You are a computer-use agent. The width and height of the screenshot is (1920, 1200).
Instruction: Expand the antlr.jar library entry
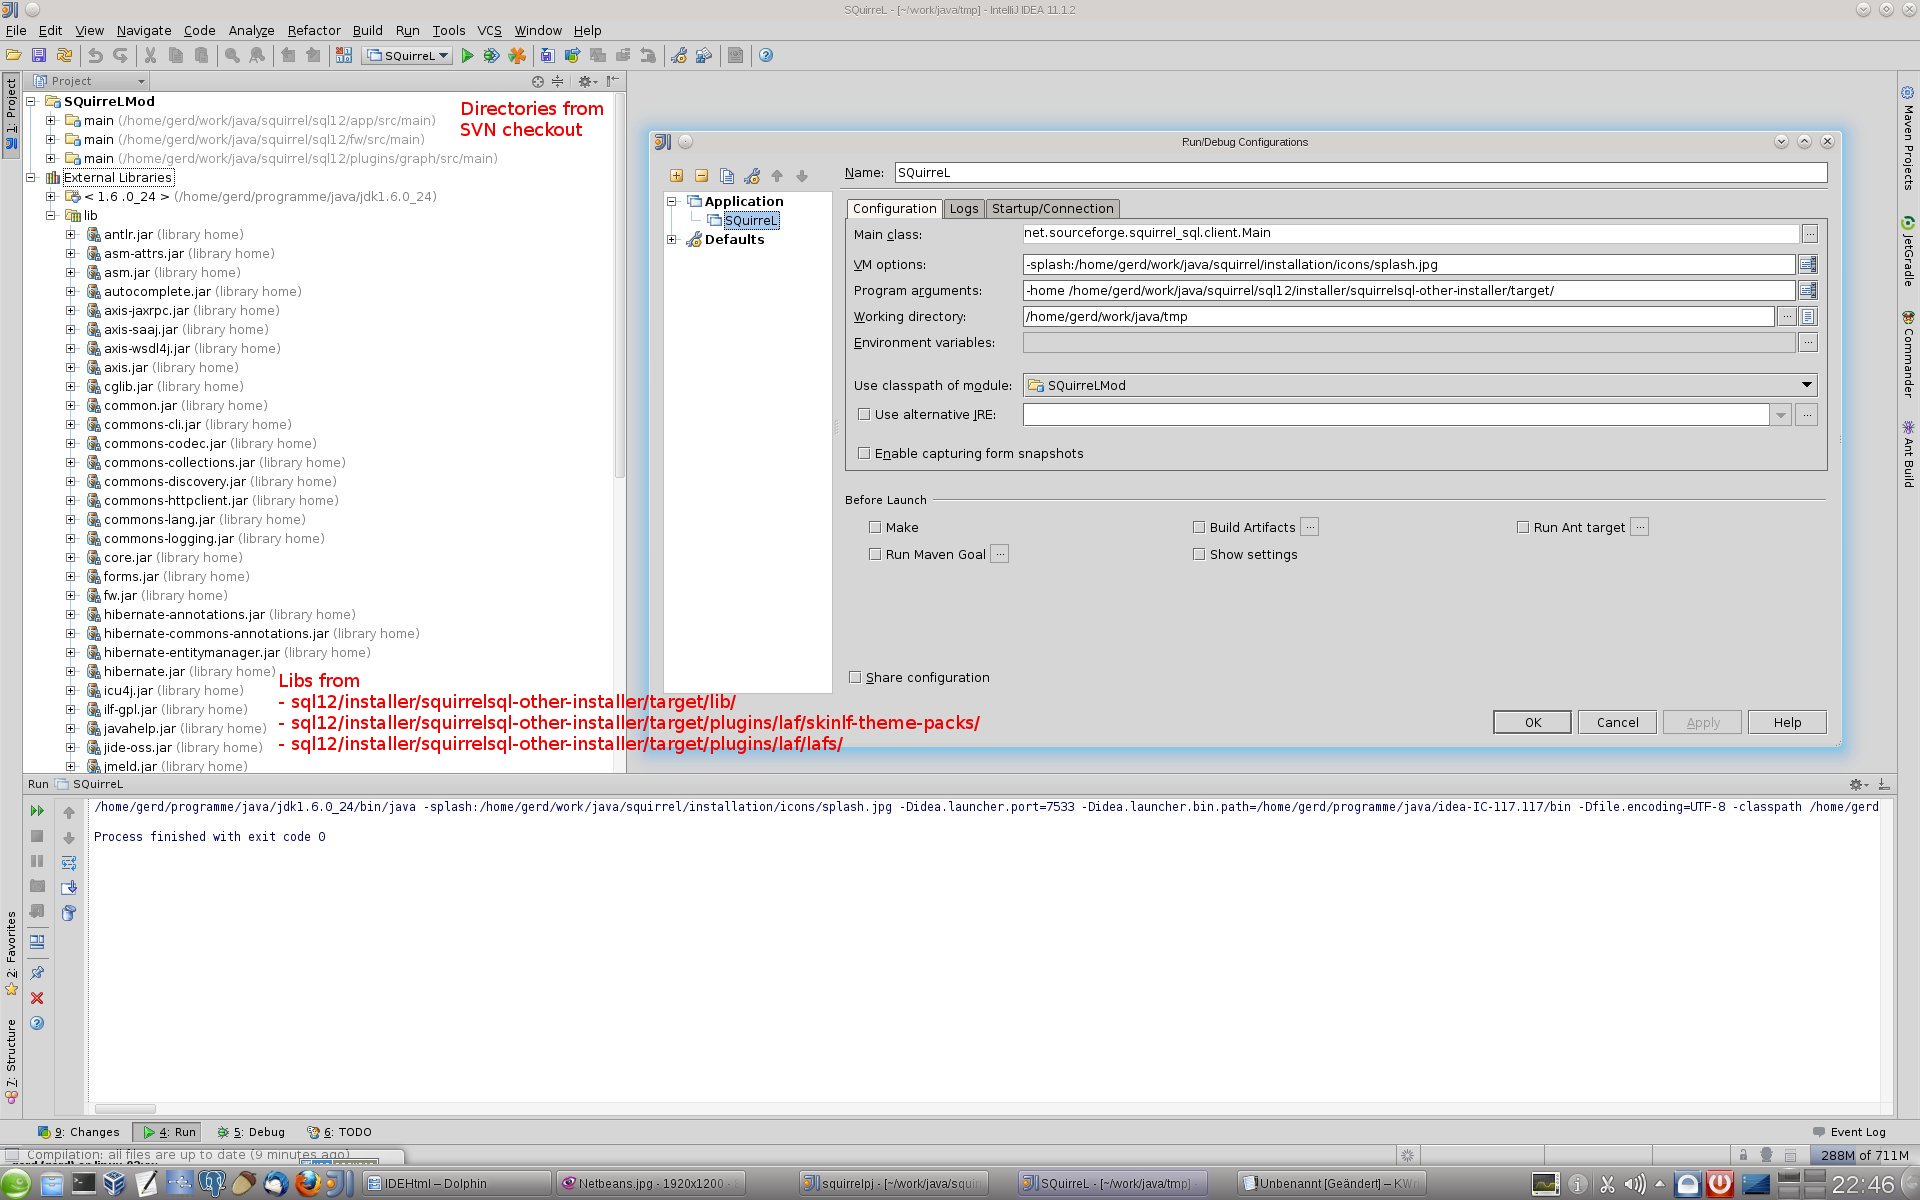click(x=69, y=234)
